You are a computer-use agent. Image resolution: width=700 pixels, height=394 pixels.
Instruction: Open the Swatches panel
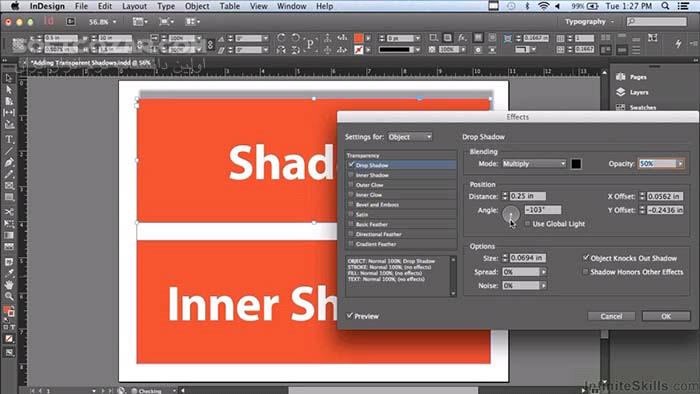[x=636, y=107]
